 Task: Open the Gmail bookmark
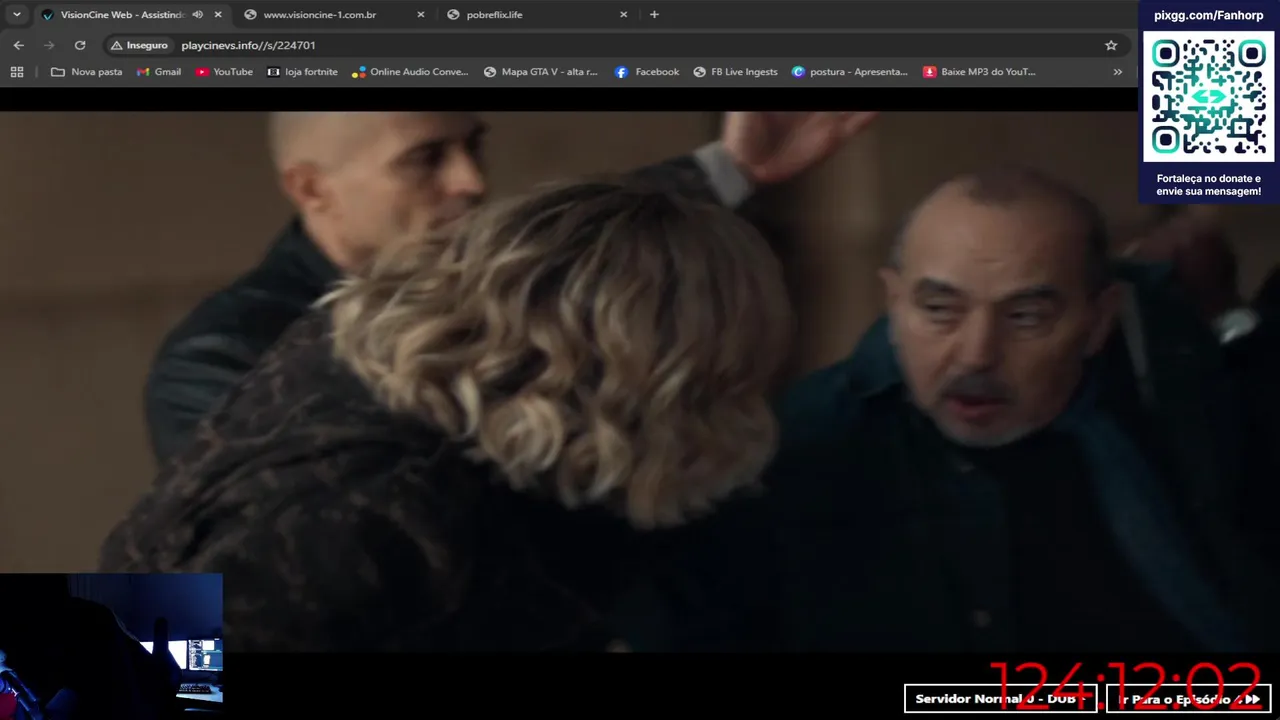(159, 72)
